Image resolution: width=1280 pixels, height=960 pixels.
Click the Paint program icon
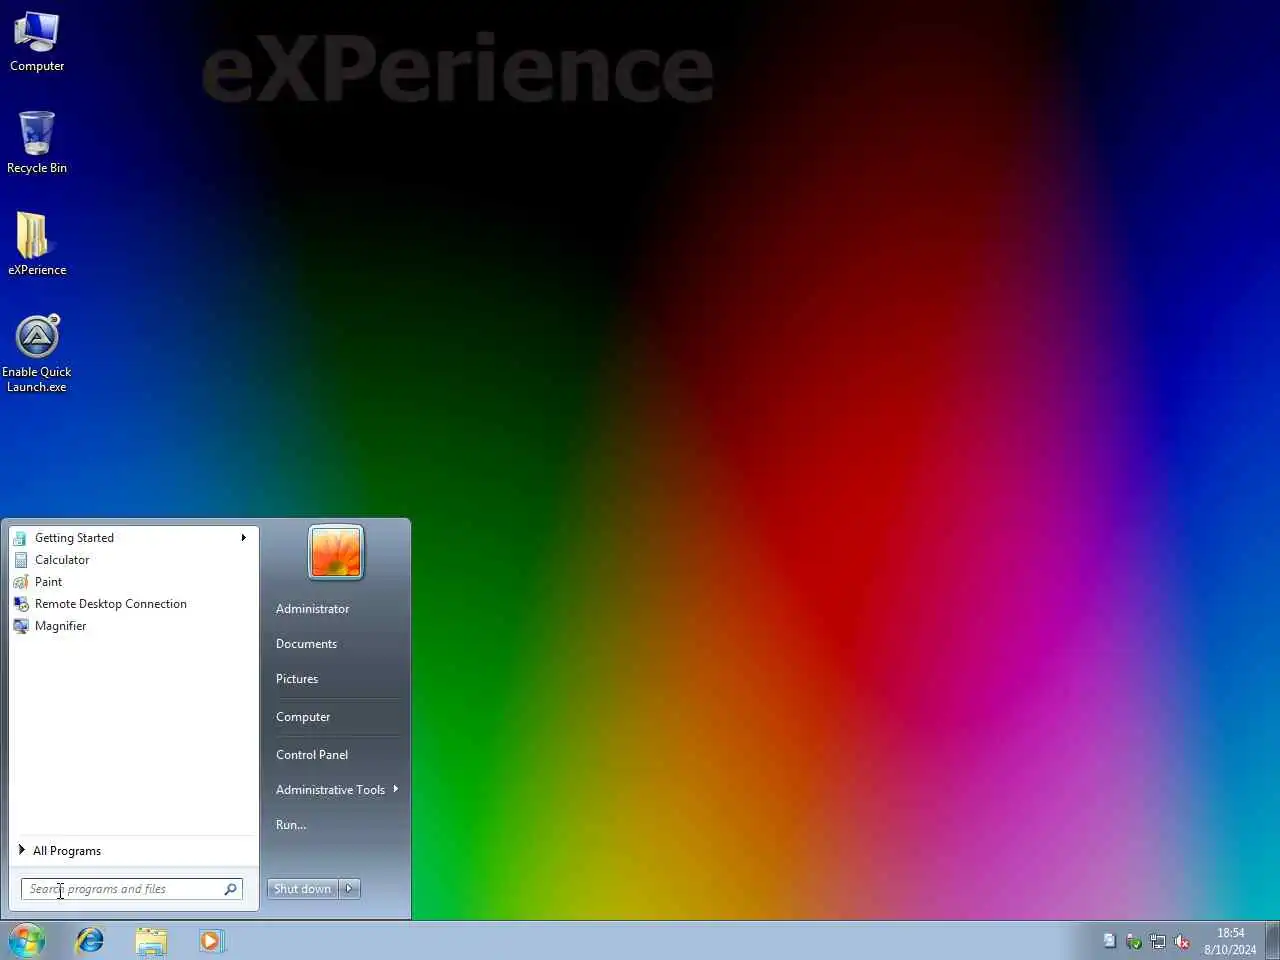coord(20,582)
